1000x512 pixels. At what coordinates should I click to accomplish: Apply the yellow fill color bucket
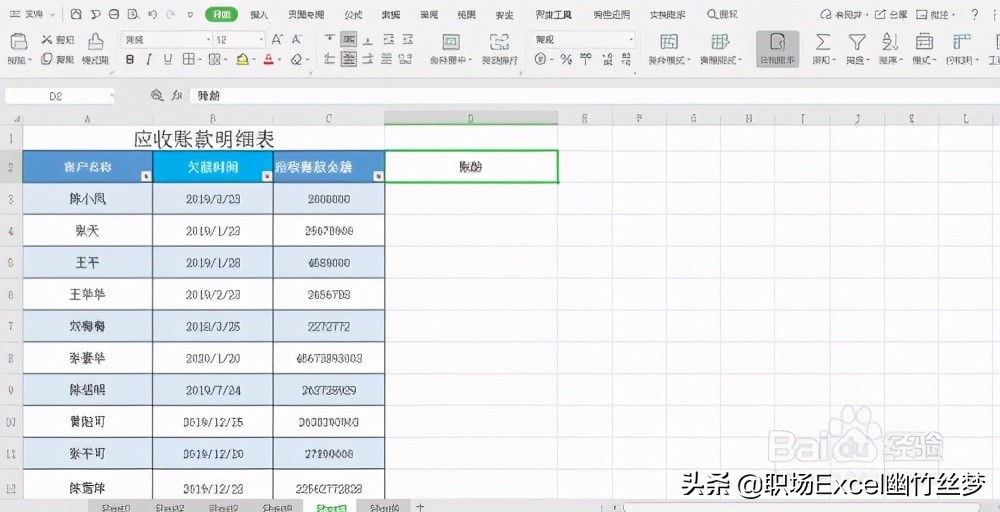[242, 59]
